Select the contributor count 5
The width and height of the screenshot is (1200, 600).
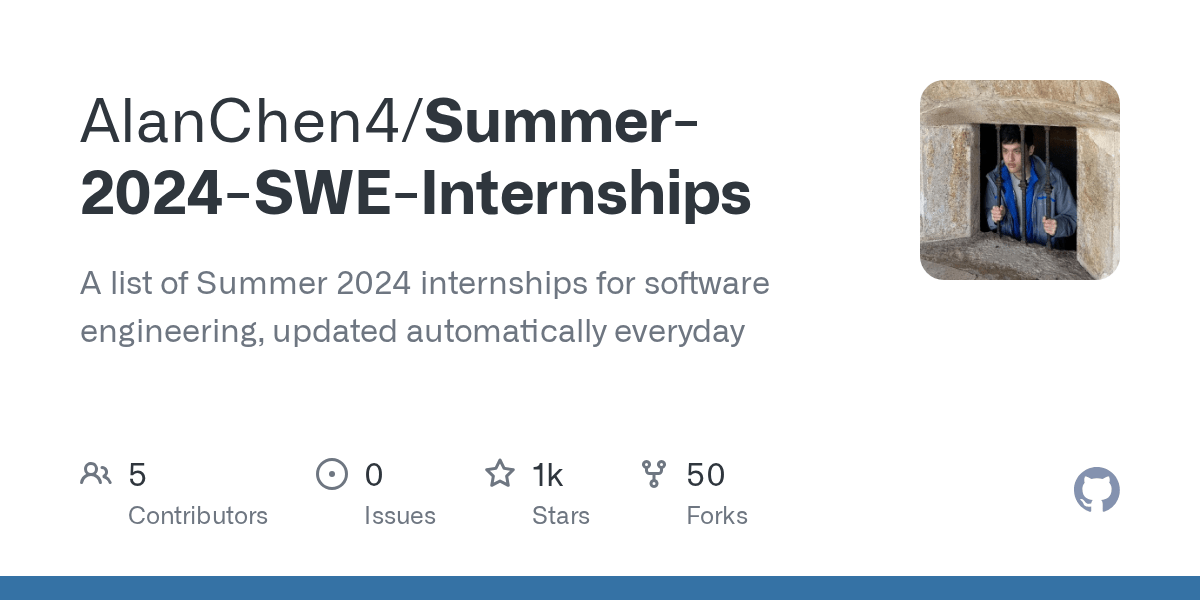[x=138, y=475]
